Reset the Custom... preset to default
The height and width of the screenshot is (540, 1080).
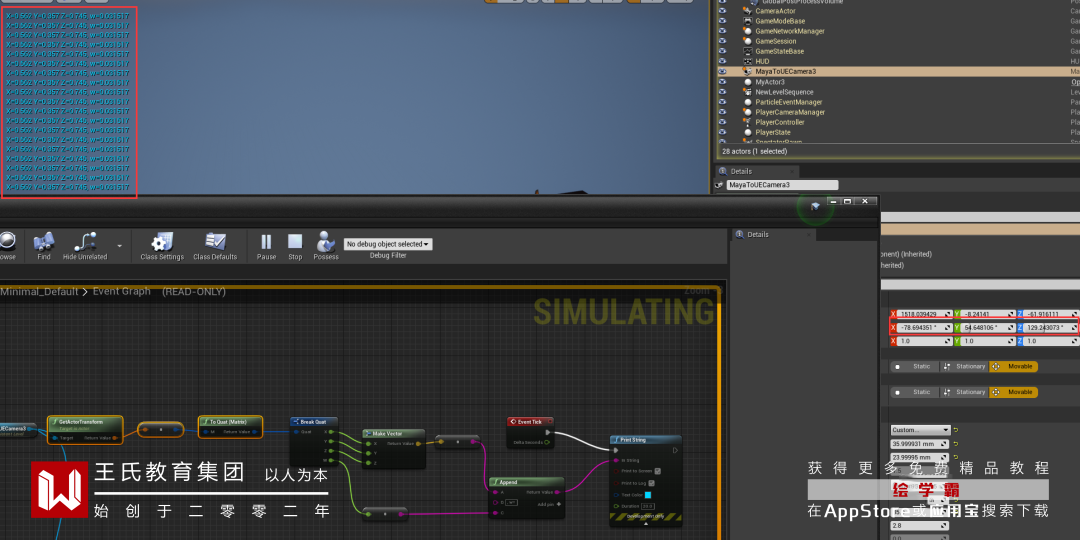pos(956,430)
